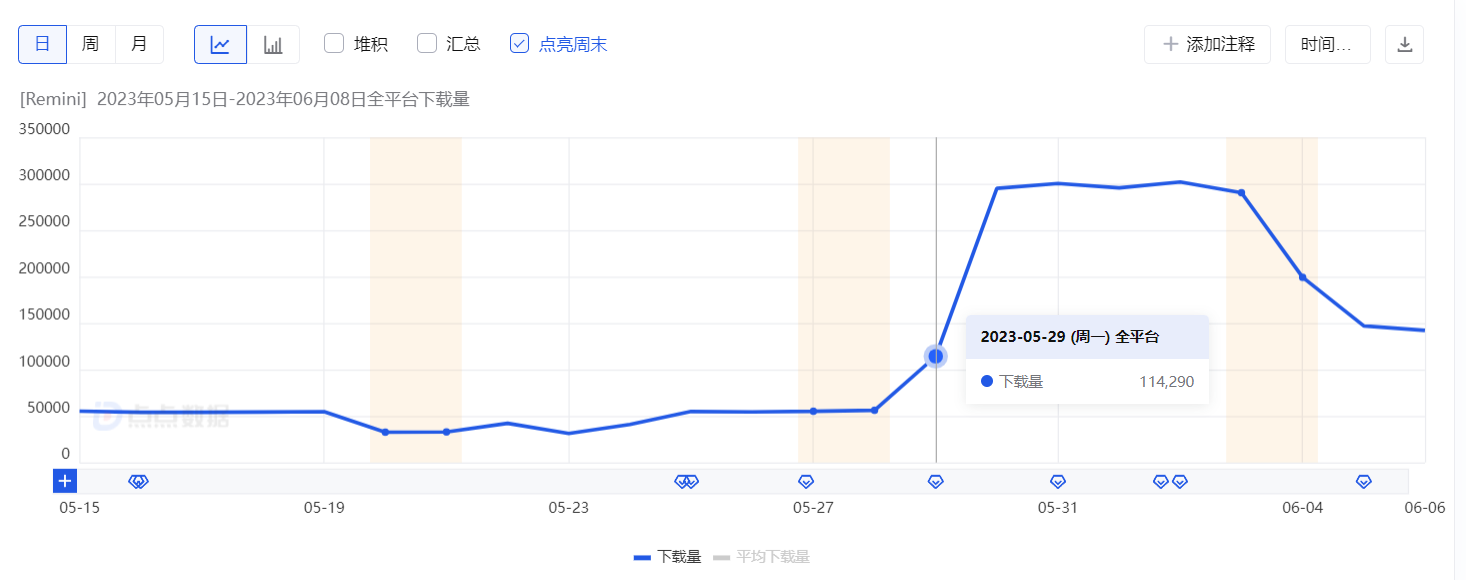
Task: Select the line chart view icon
Action: pyautogui.click(x=220, y=44)
